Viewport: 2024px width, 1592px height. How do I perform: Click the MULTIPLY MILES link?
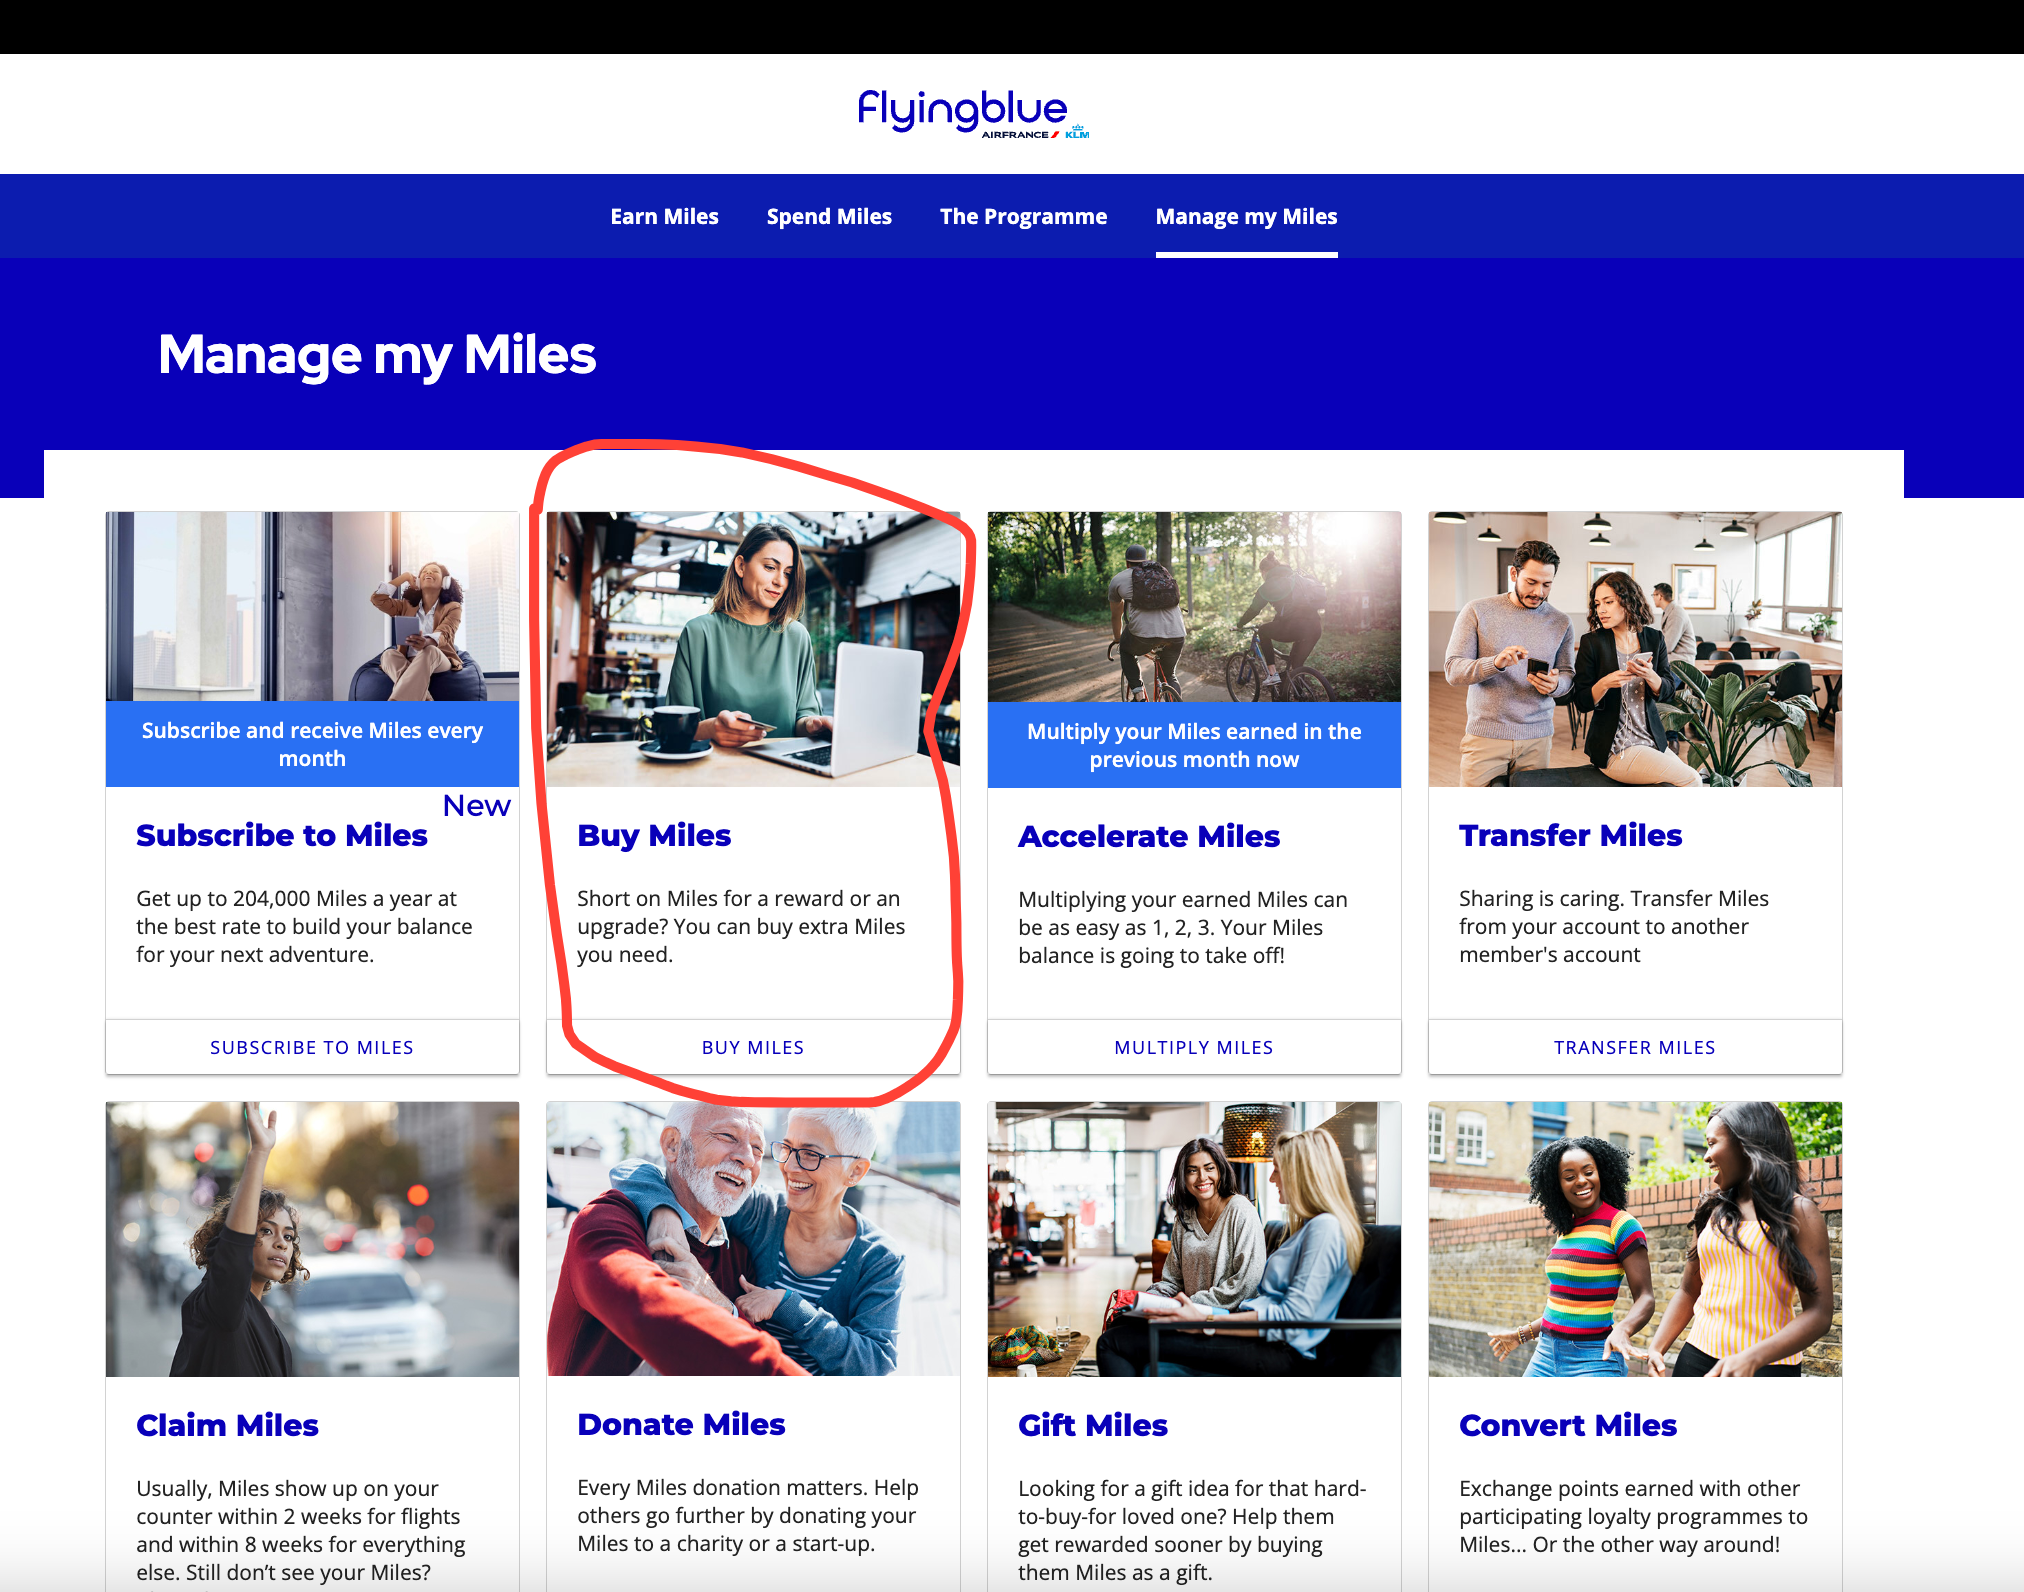[1194, 1047]
